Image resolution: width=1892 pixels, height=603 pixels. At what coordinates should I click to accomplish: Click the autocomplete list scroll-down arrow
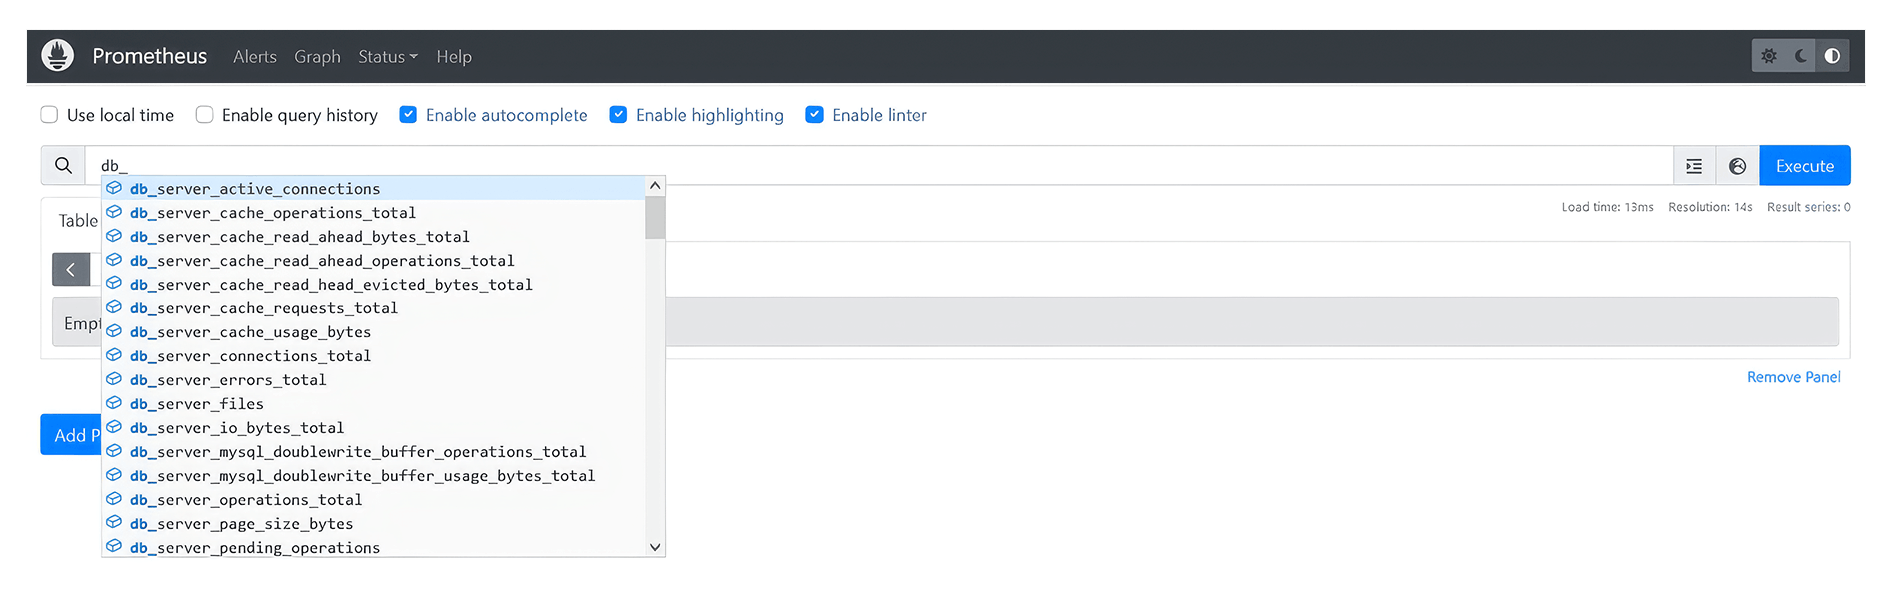[x=655, y=547]
